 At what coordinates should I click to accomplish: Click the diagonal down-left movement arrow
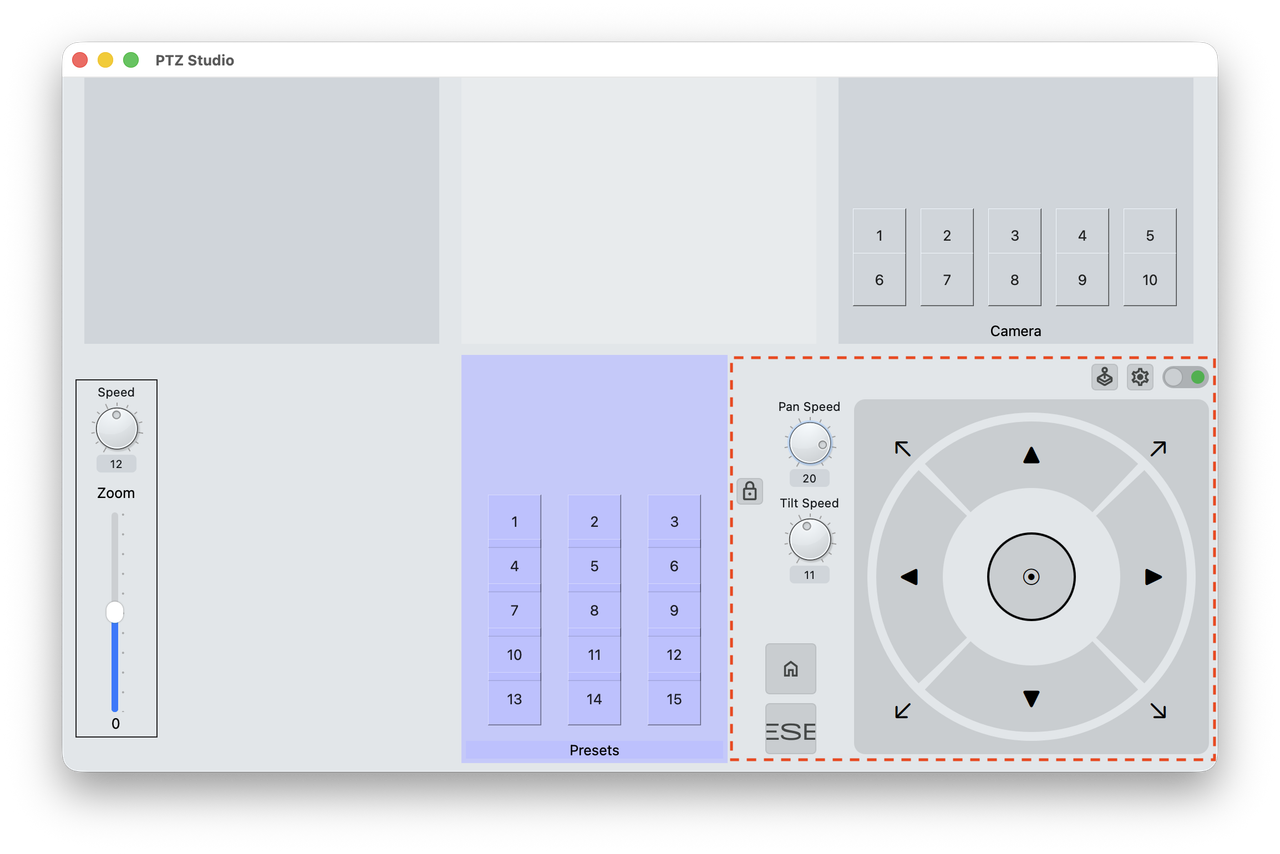(x=901, y=711)
